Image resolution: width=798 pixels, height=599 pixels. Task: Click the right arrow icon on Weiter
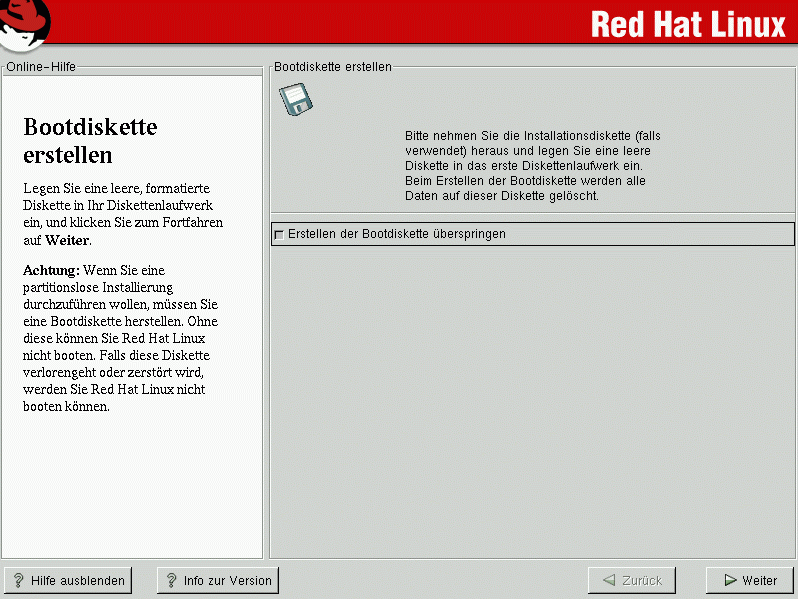click(730, 580)
